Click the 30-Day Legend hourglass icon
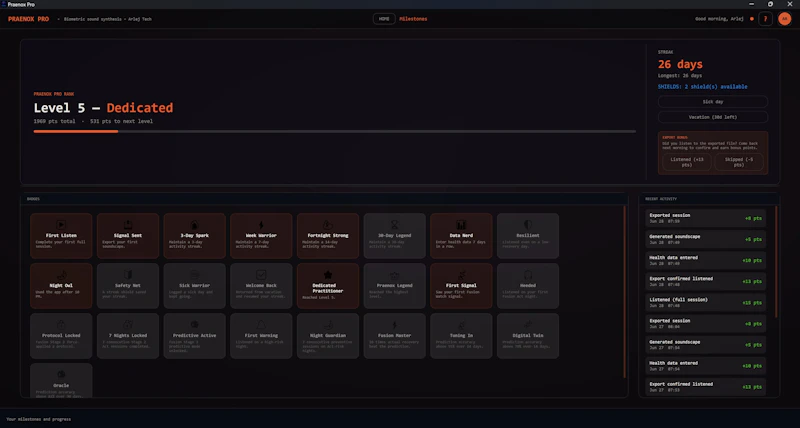 coord(394,224)
